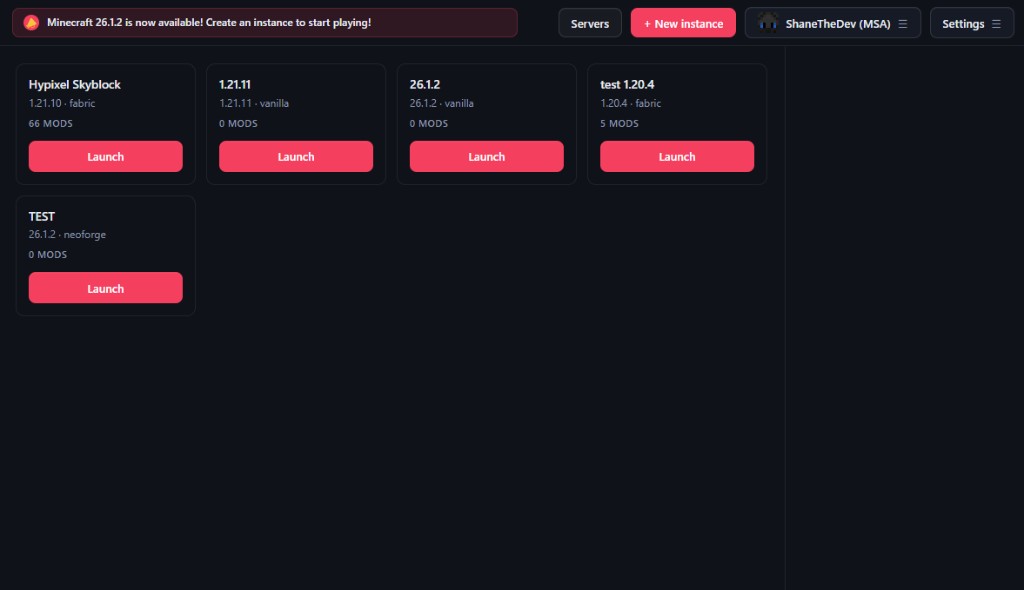
Task: Click 0 MODS label on the TEST card
Action: click(x=48, y=255)
